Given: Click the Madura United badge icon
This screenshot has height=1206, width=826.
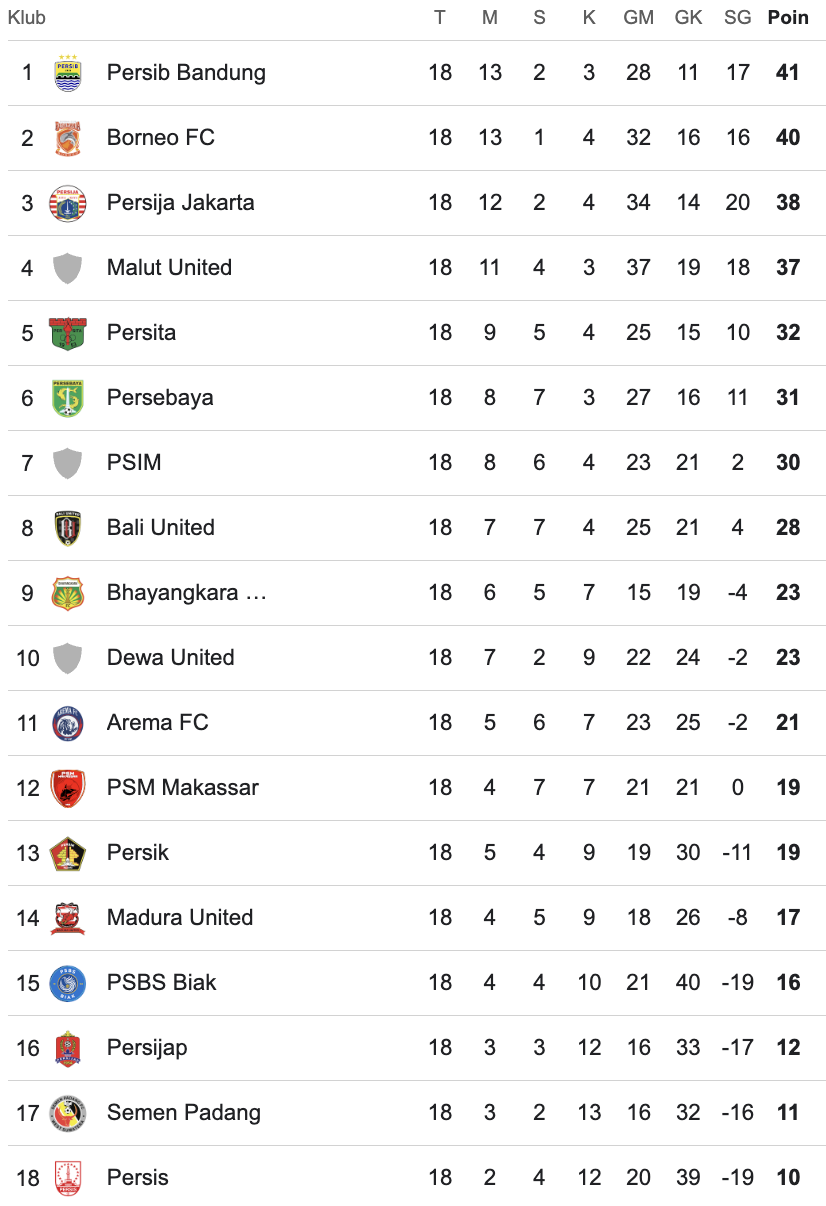Looking at the screenshot, I should click(x=68, y=918).
